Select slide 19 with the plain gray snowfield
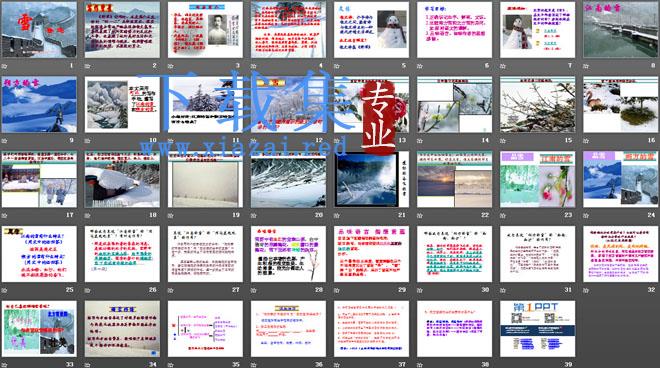This screenshot has height=368, width=660. (x=205, y=179)
